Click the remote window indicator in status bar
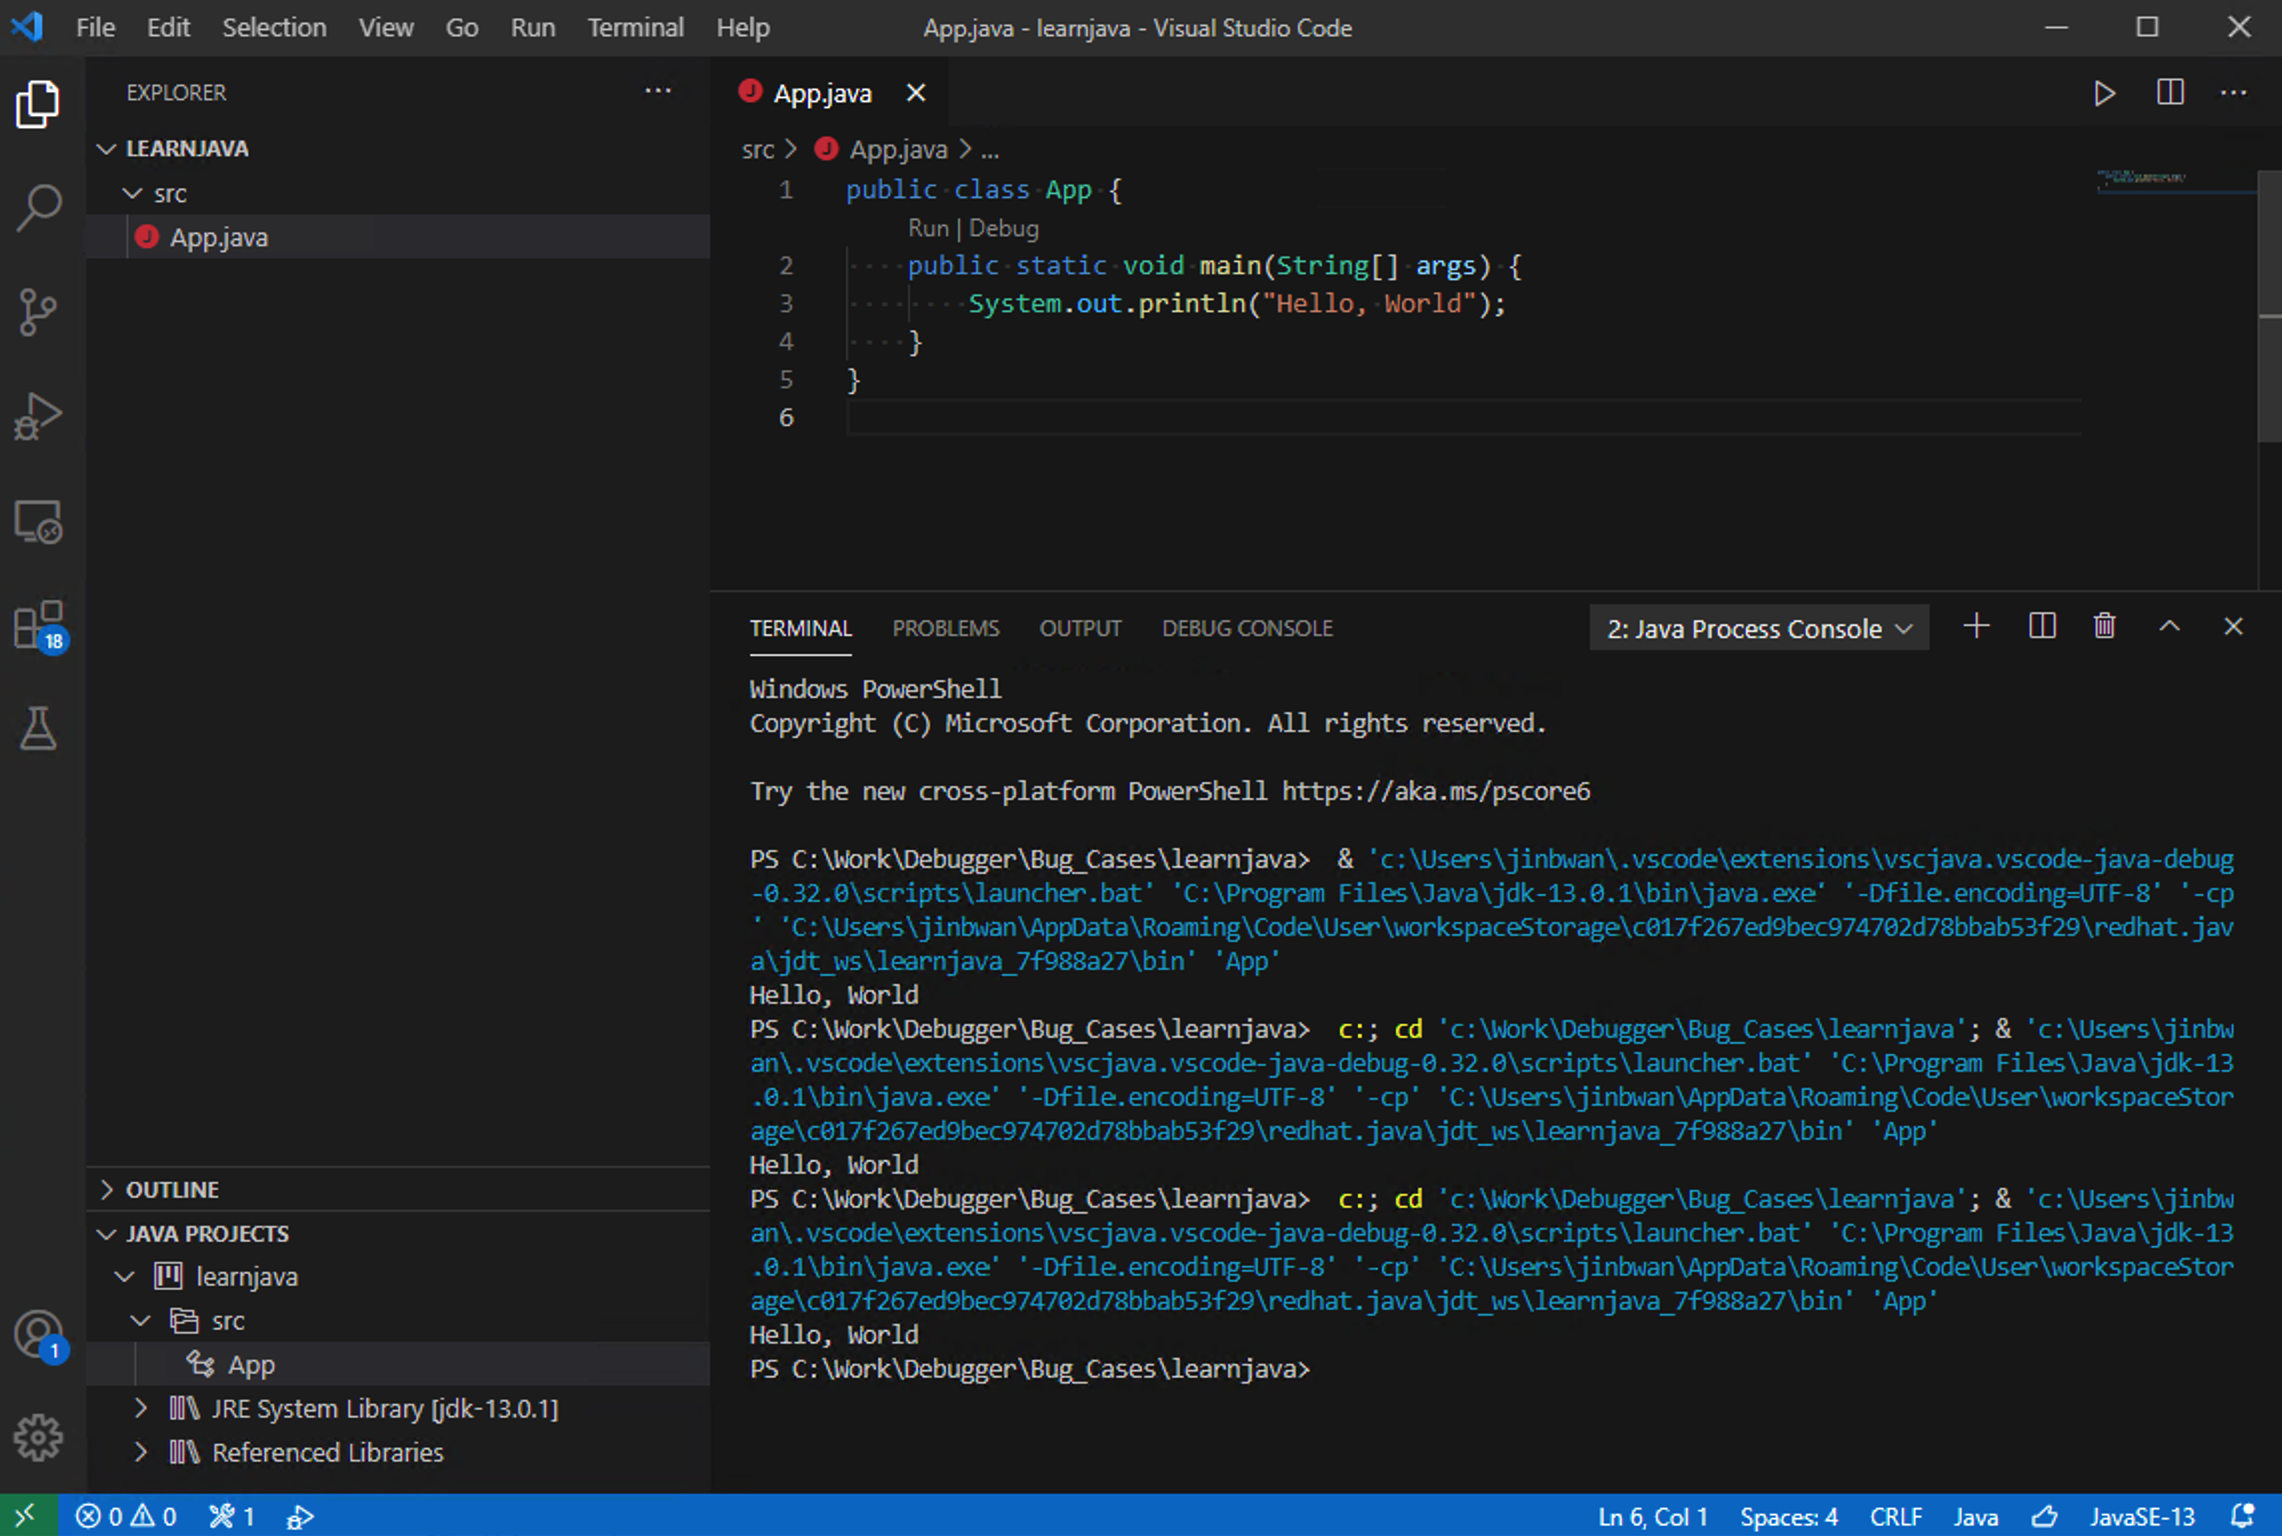This screenshot has width=2282, height=1536. point(27,1515)
